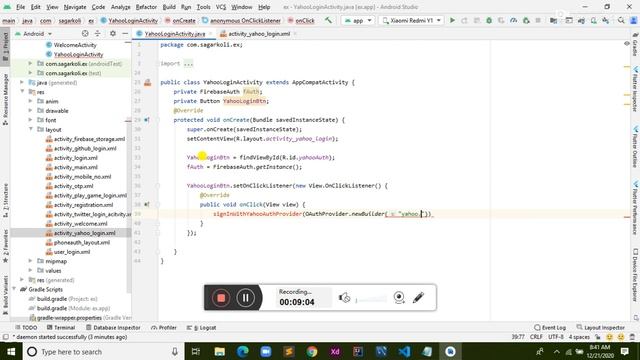This screenshot has width=640, height=360.
Task: Open Search Everywhere magnifier icon
Action: pos(621,20)
